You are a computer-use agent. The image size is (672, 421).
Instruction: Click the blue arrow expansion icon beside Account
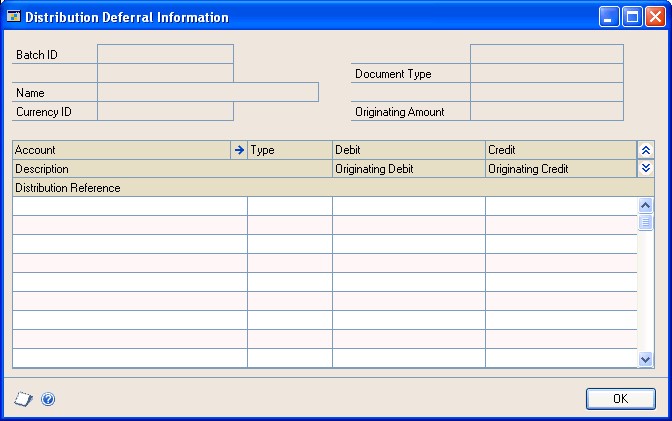tap(239, 150)
